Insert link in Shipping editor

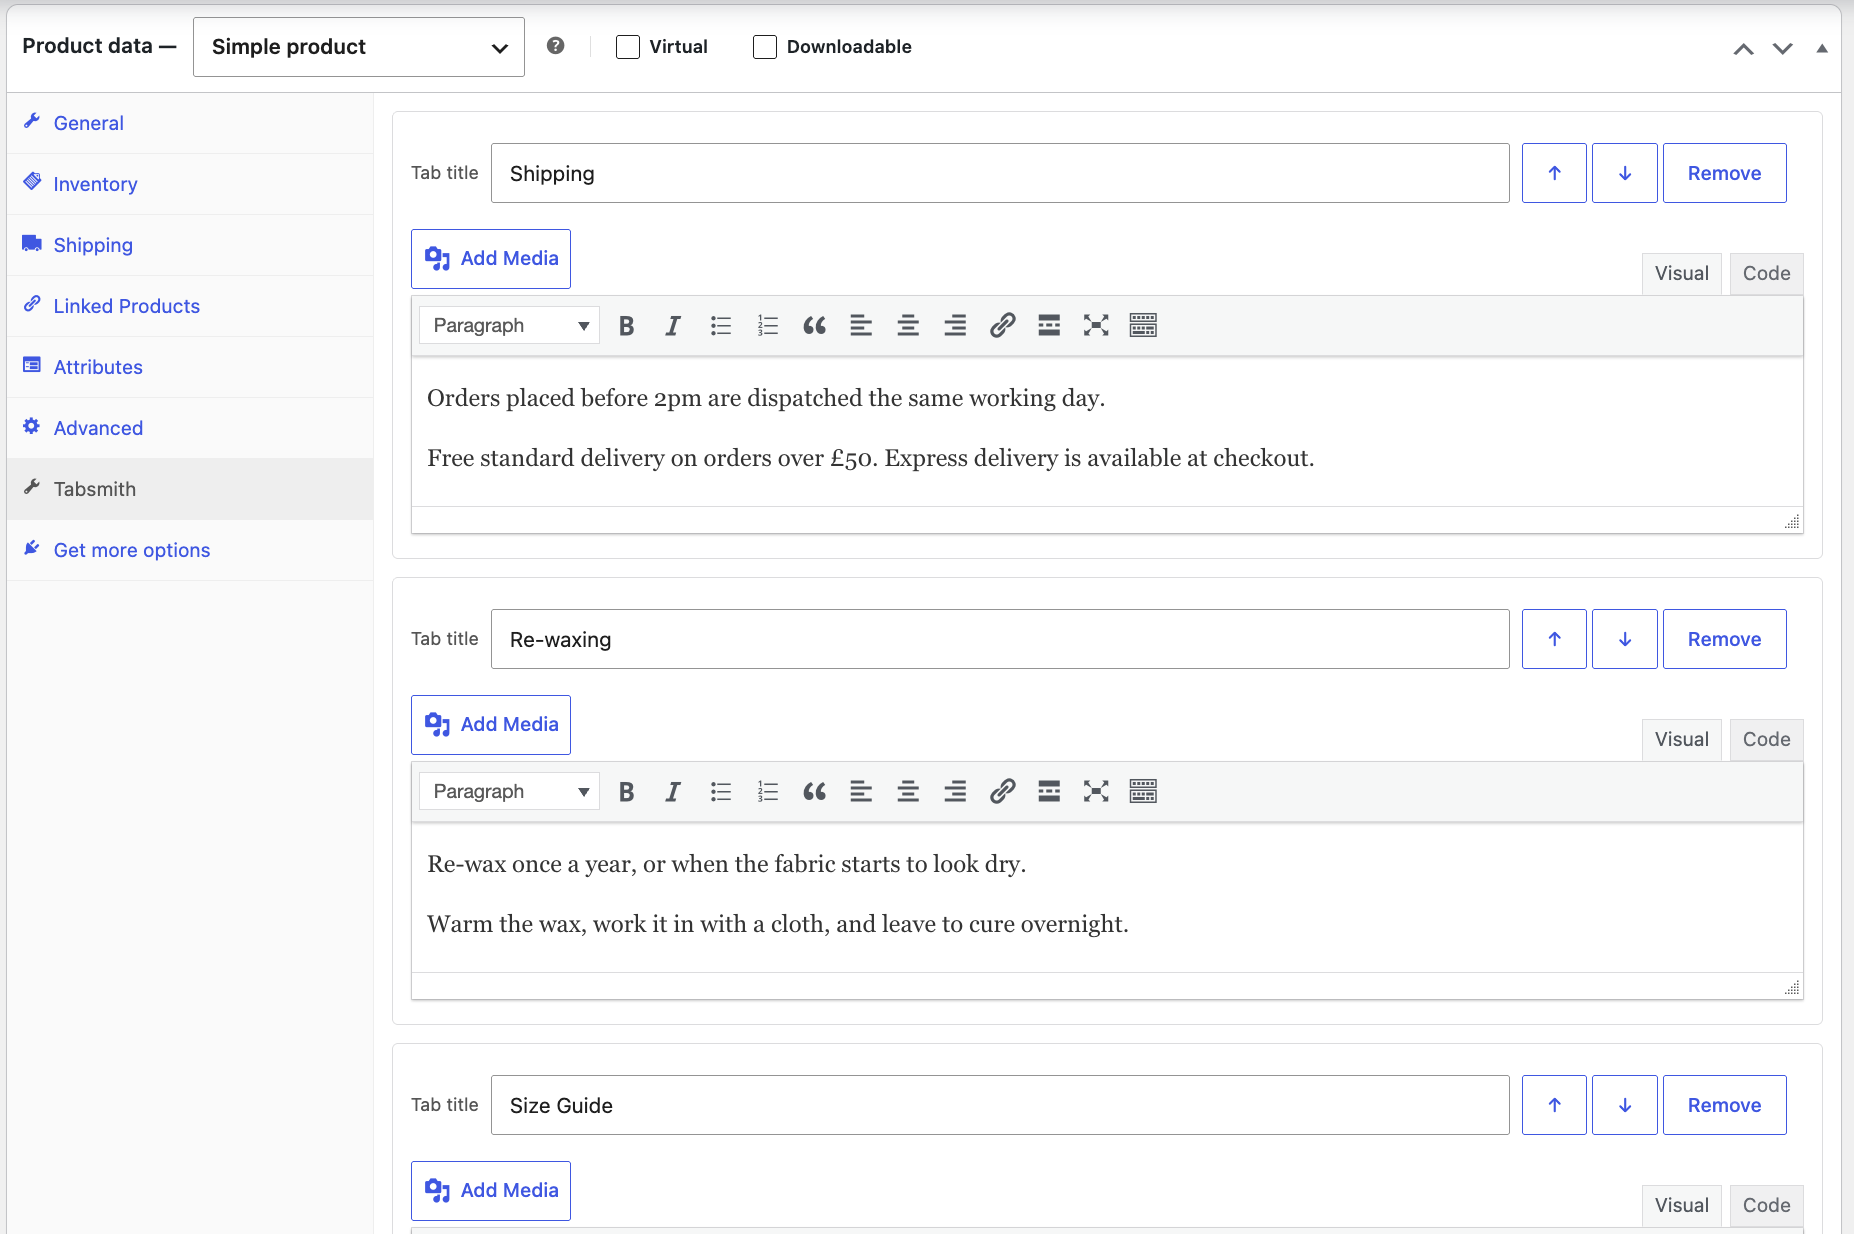pos(1002,326)
